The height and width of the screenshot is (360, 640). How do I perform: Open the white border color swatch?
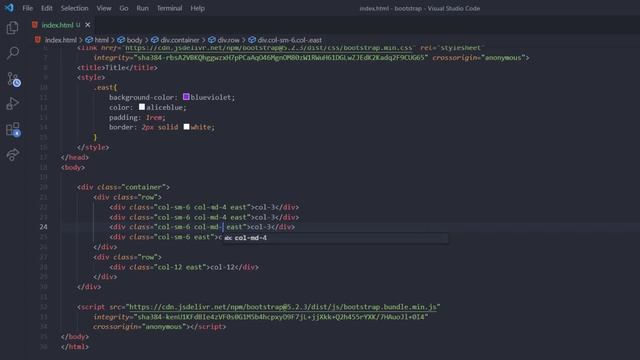(187, 127)
